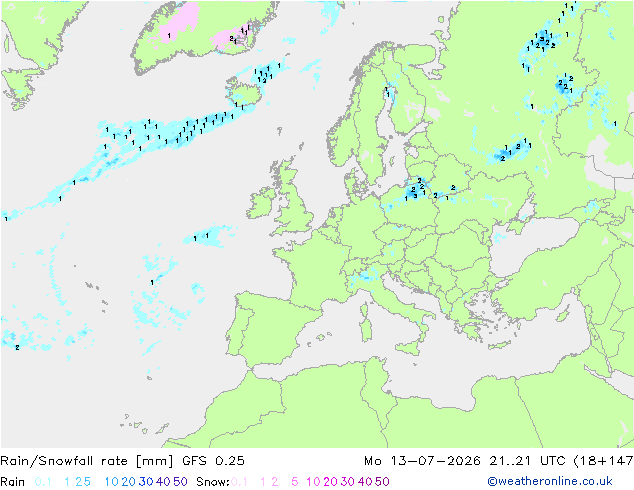Click the "Rain/Snowfall rate [mm]" title text

tap(87, 461)
